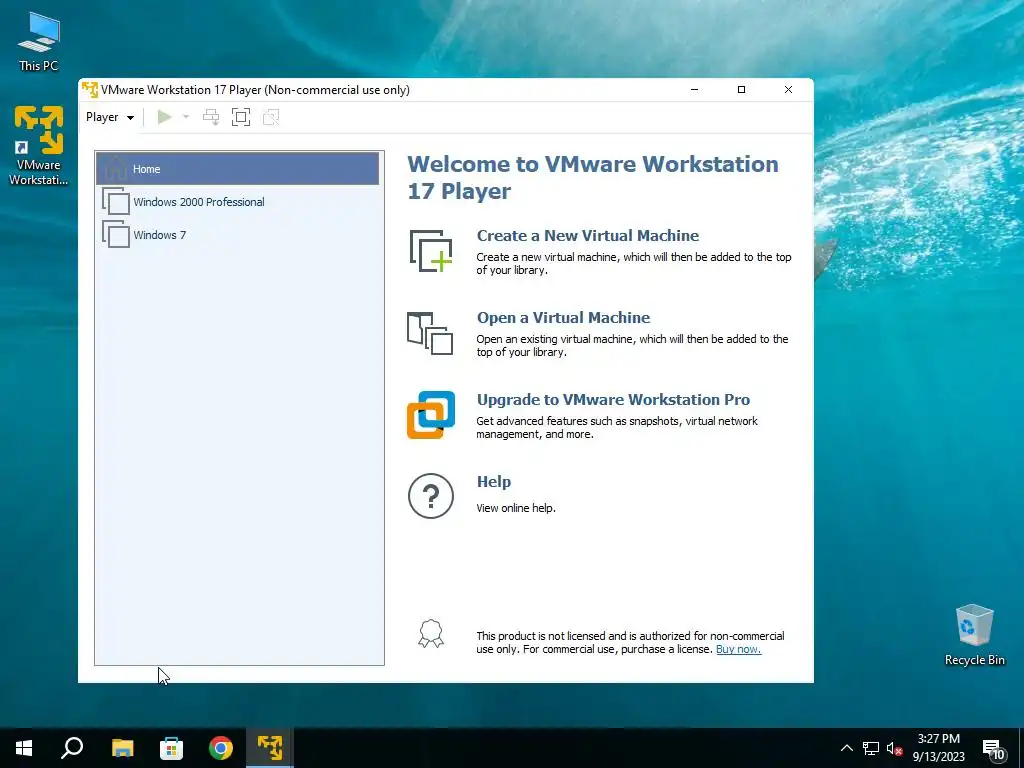Select the Windows 7 virtual machine

point(237,234)
